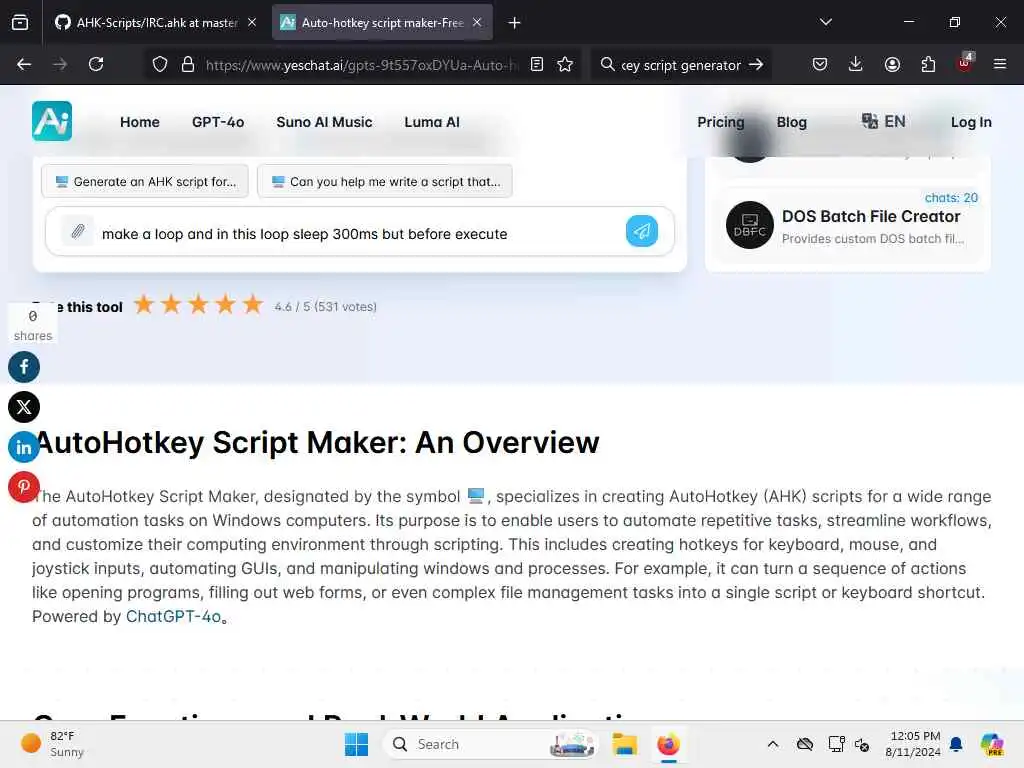Rate three stars with the middle star
Screen dimensions: 1024x768
pyautogui.click(x=198, y=304)
